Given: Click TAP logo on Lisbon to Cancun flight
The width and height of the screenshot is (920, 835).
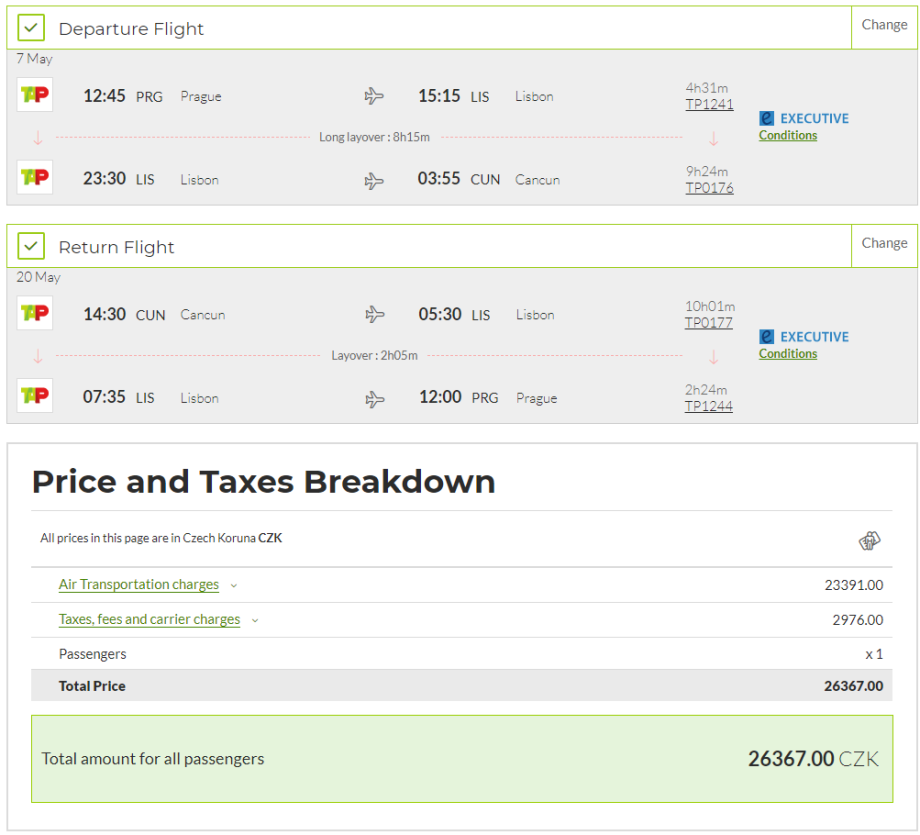Looking at the screenshot, I should [35, 178].
